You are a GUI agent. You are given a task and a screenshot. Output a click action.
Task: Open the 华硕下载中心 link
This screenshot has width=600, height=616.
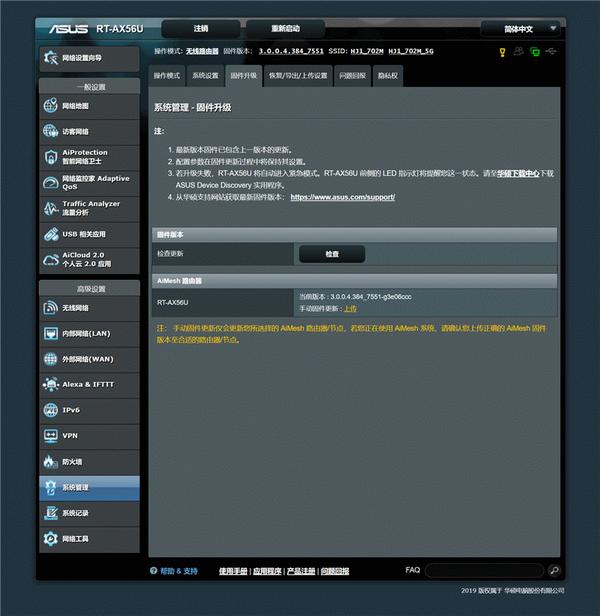(x=518, y=173)
